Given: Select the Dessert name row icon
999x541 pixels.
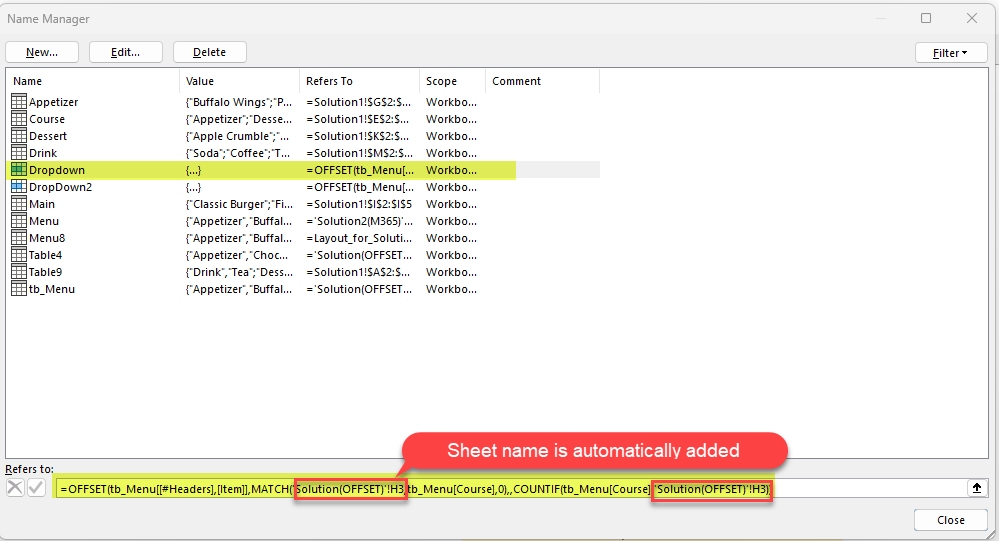Looking at the screenshot, I should coord(18,136).
